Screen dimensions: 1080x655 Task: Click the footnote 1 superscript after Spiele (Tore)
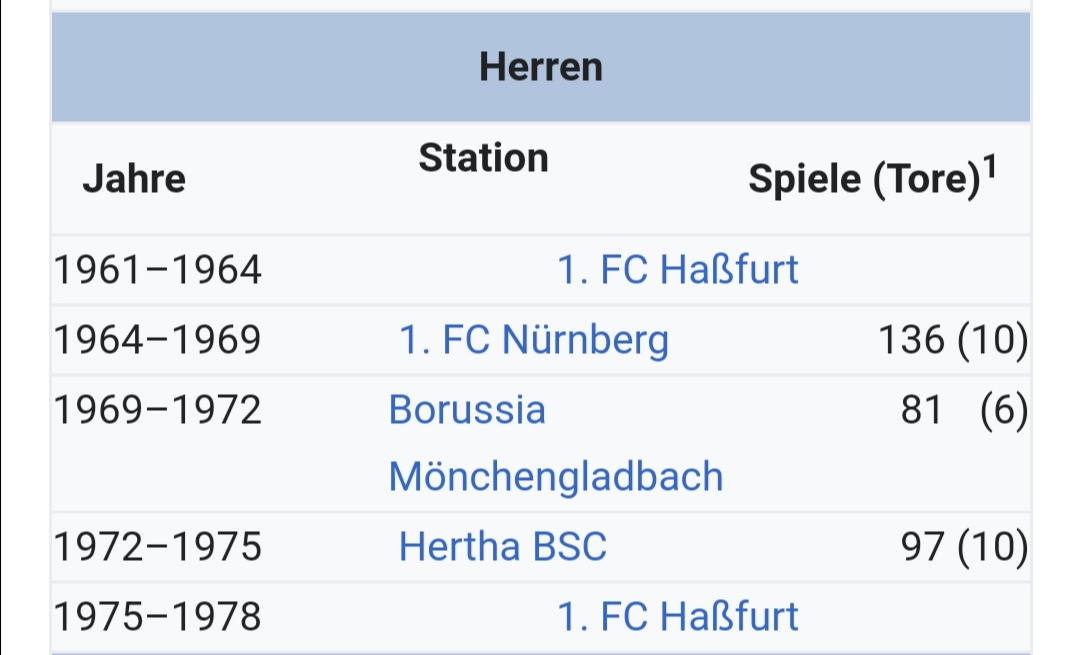[x=989, y=168]
